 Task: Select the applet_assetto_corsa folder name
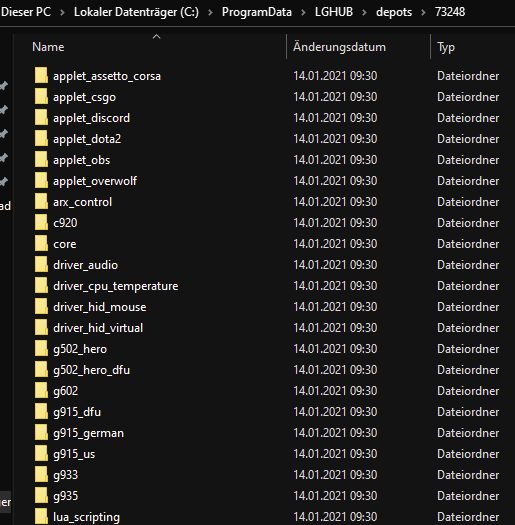pos(107,76)
